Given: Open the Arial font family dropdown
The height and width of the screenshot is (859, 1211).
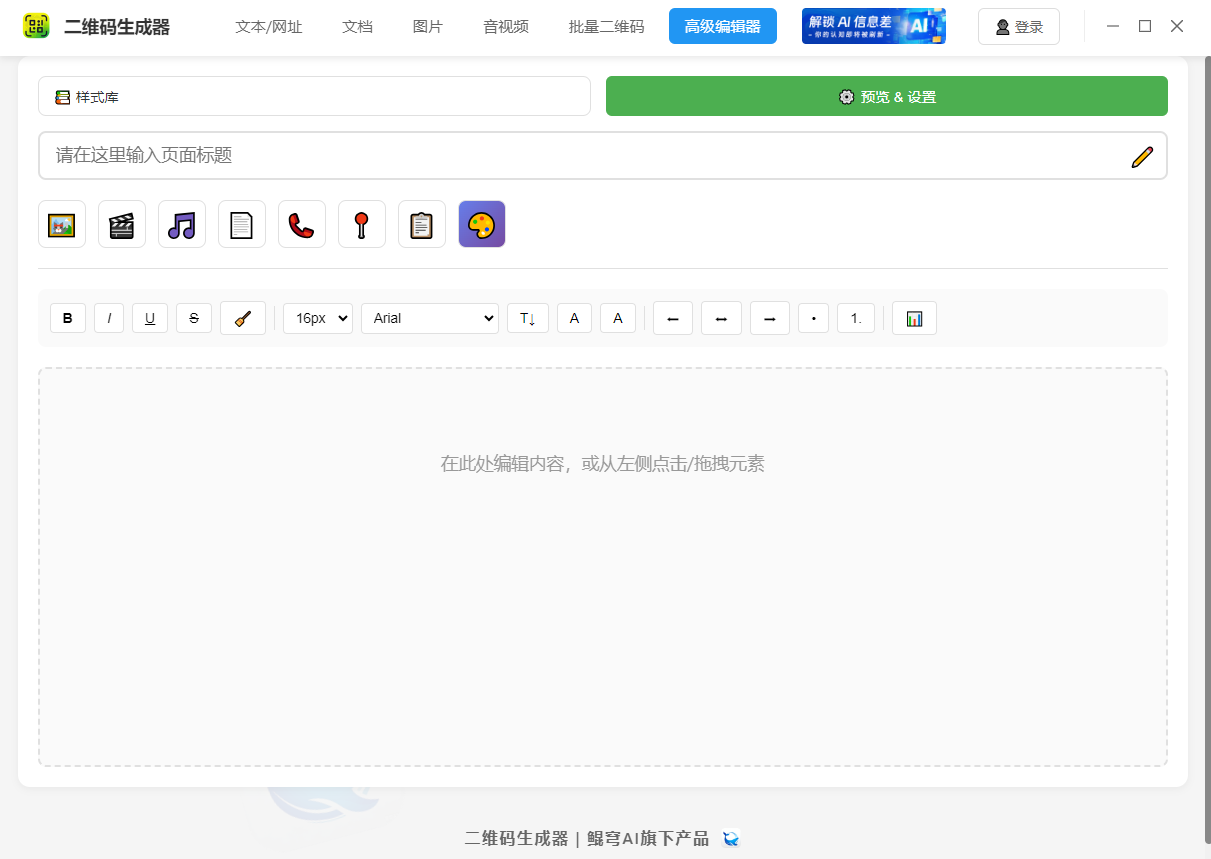Looking at the screenshot, I should coord(430,317).
